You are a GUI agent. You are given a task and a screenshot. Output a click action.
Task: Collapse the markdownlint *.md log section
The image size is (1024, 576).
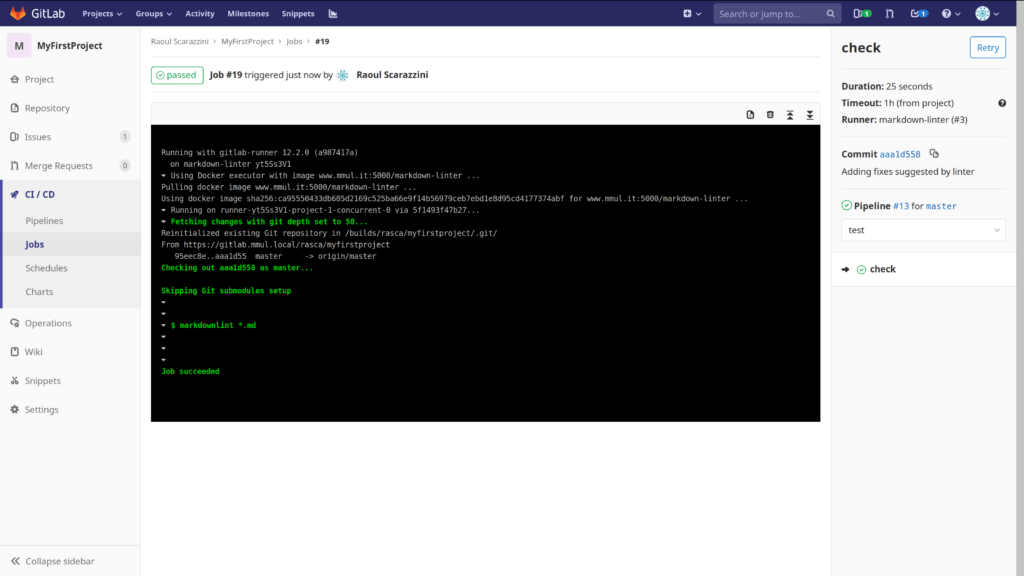(x=163, y=325)
